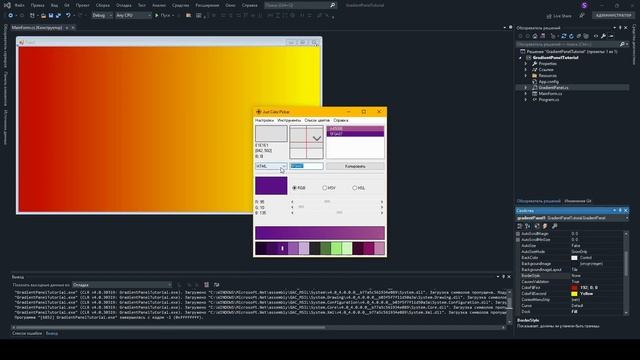The image size is (640, 360).
Task: Click the color code text field in Color Picker
Action: pos(307,166)
